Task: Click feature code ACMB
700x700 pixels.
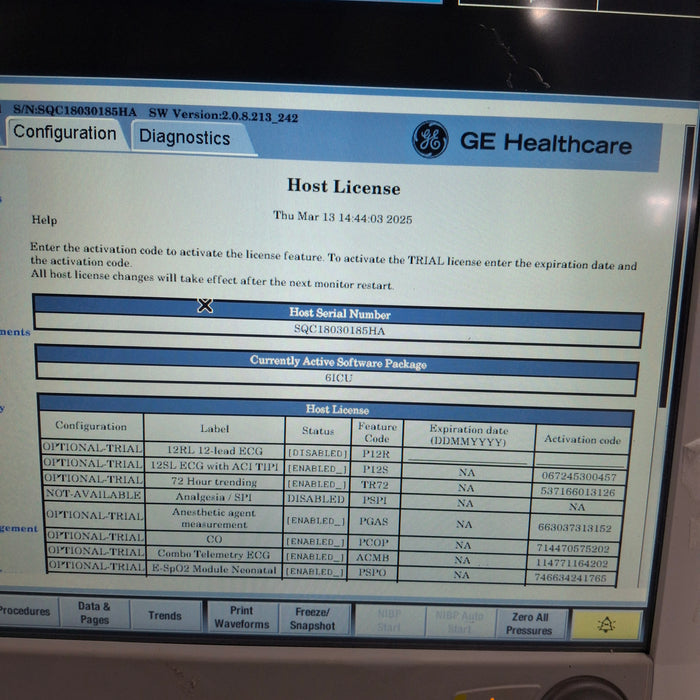Action: point(373,557)
